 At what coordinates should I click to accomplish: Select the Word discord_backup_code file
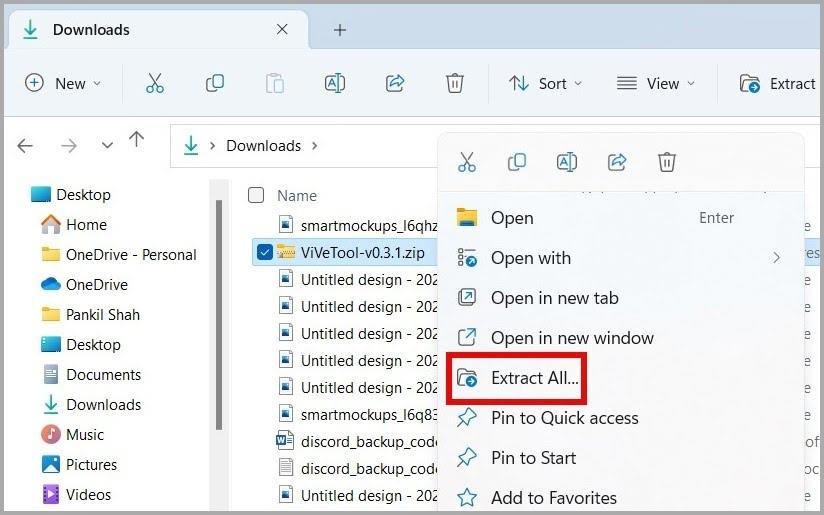click(x=358, y=441)
